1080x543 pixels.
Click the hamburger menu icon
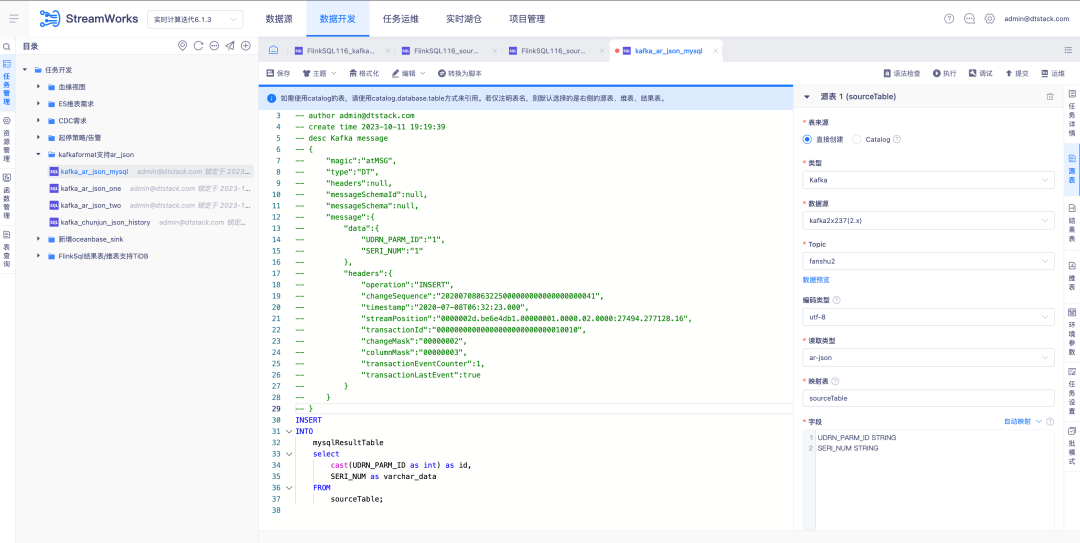[14, 19]
